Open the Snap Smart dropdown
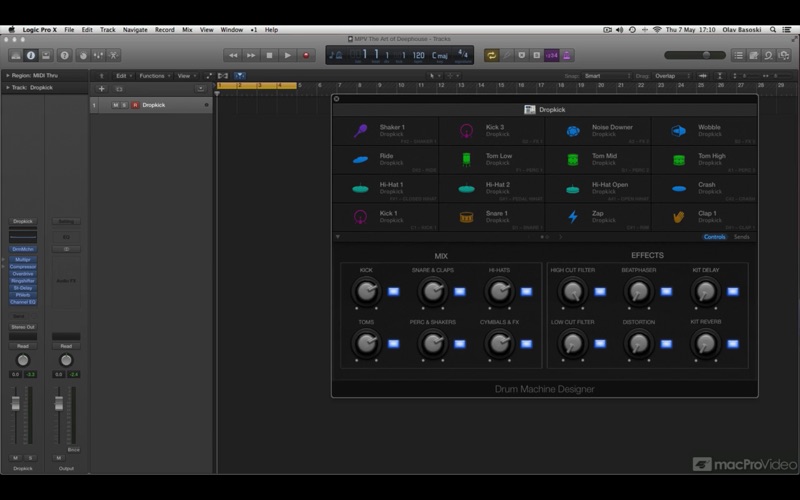 (607, 76)
